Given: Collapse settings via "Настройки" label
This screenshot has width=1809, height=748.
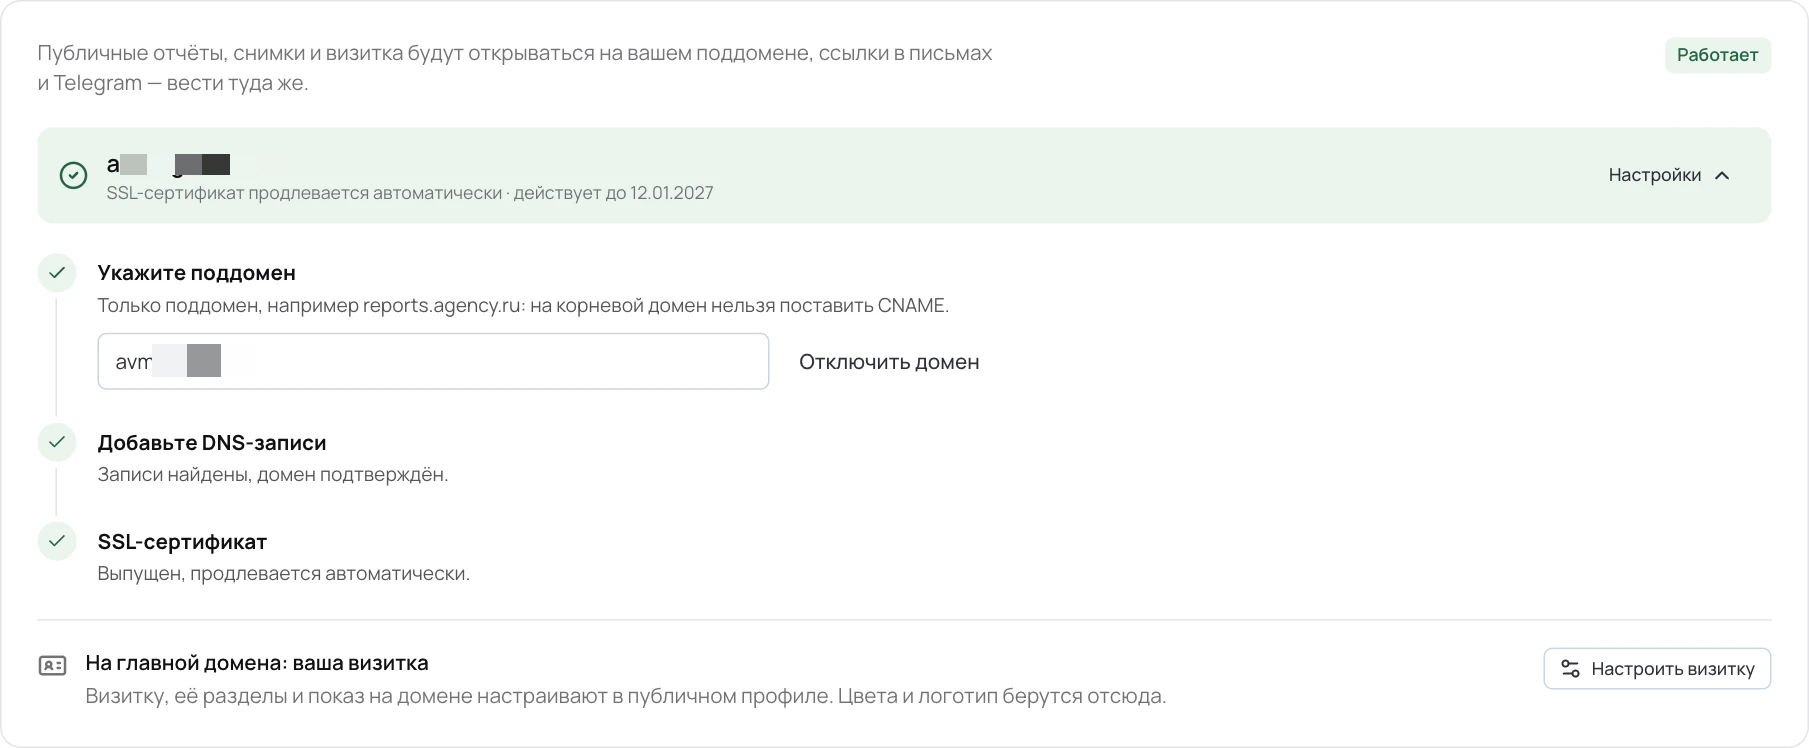Looking at the screenshot, I should click(1654, 175).
